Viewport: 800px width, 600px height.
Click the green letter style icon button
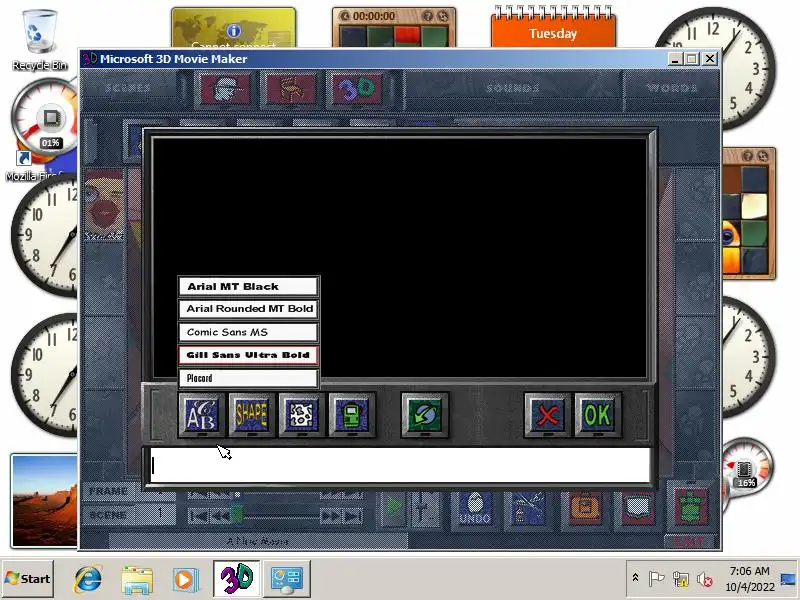352,415
